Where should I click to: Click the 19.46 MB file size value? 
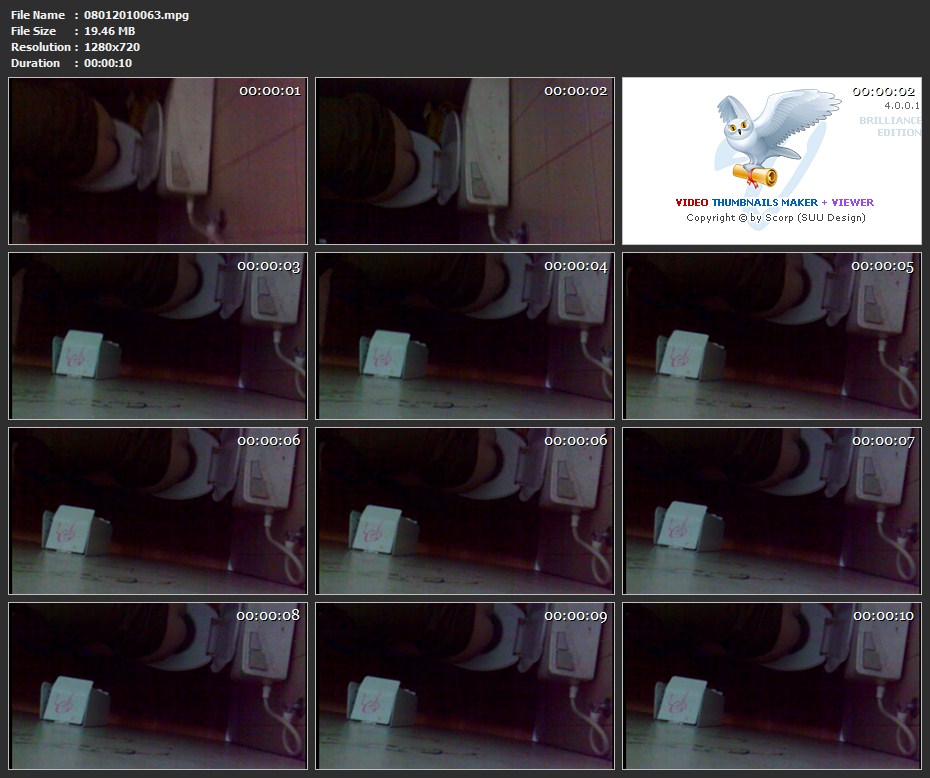109,31
